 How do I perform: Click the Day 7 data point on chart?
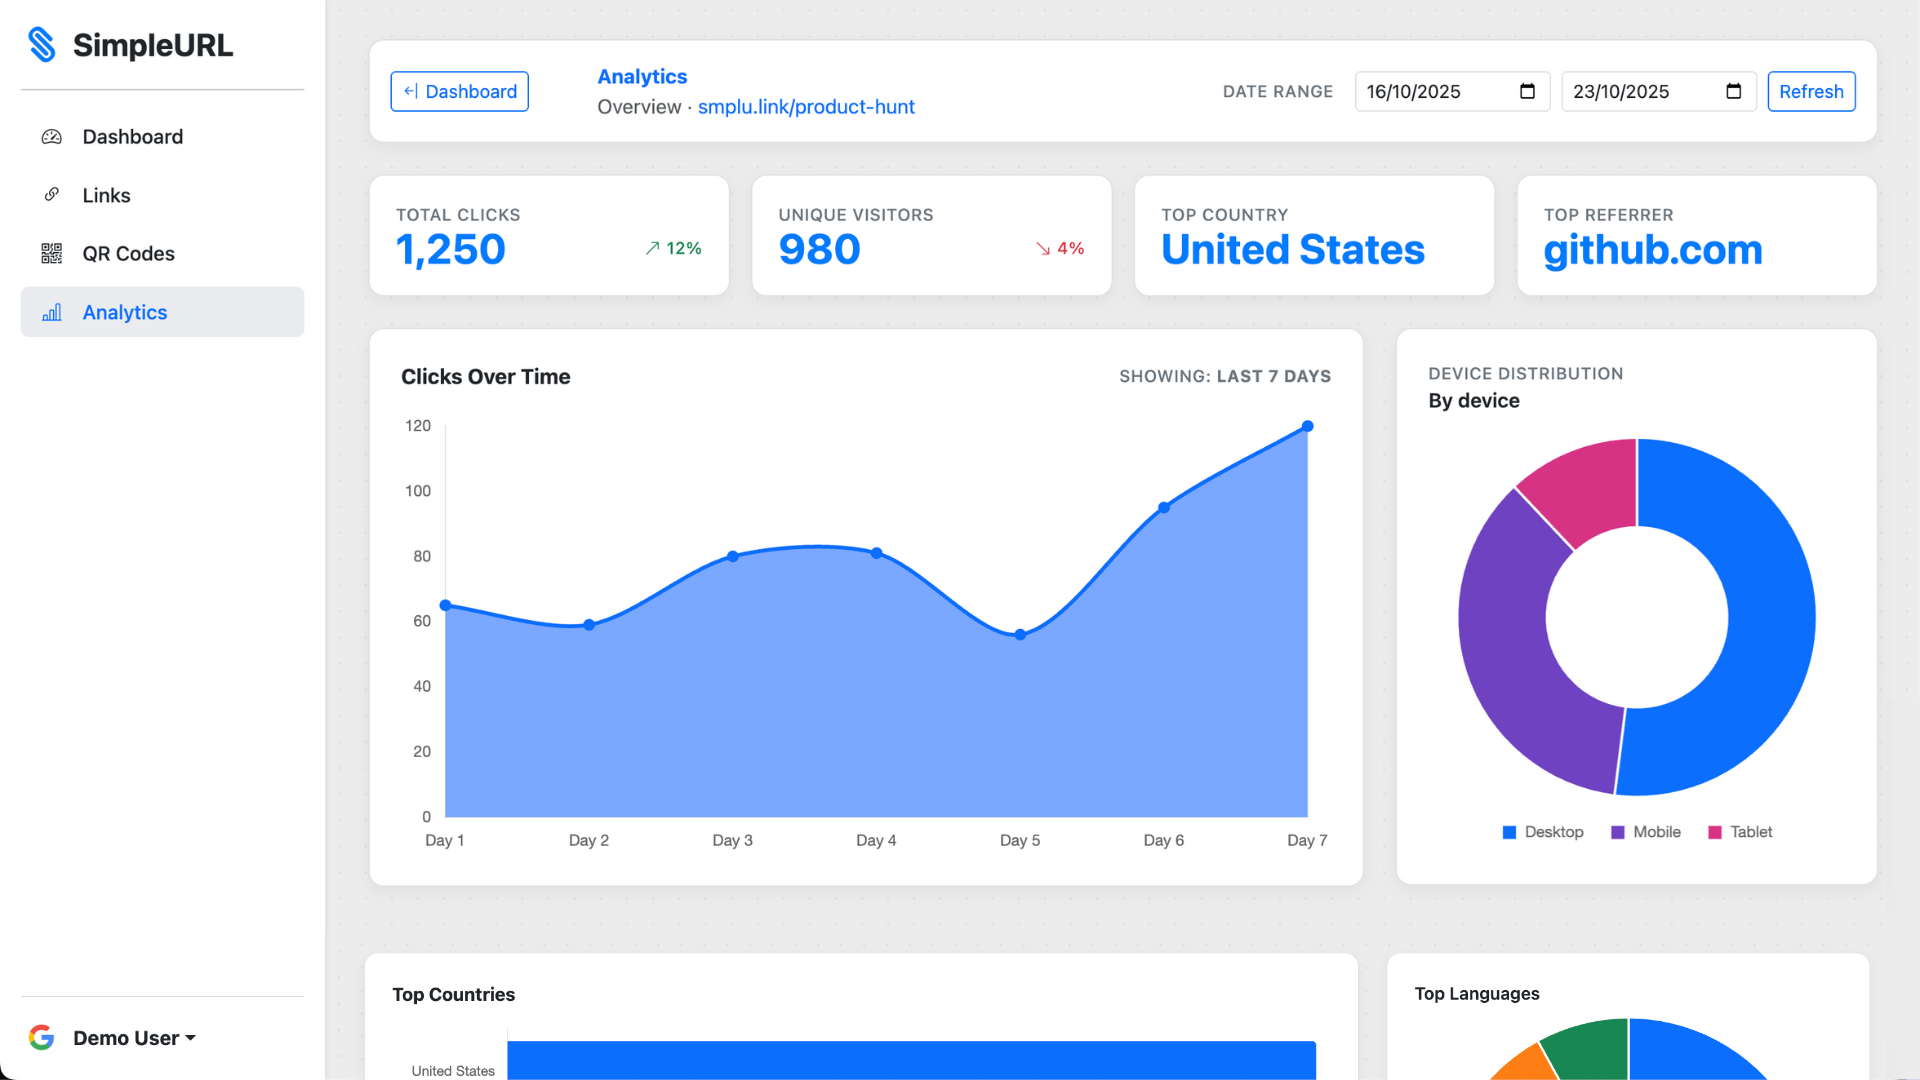[1307, 427]
